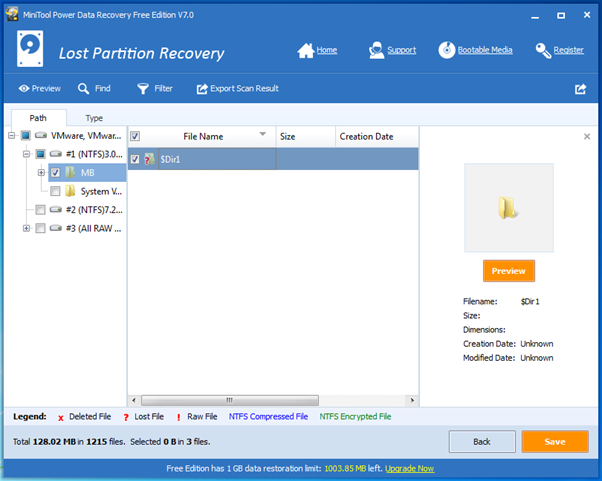Click the Export Scan Result icon
This screenshot has width=602, height=481.
coord(202,89)
